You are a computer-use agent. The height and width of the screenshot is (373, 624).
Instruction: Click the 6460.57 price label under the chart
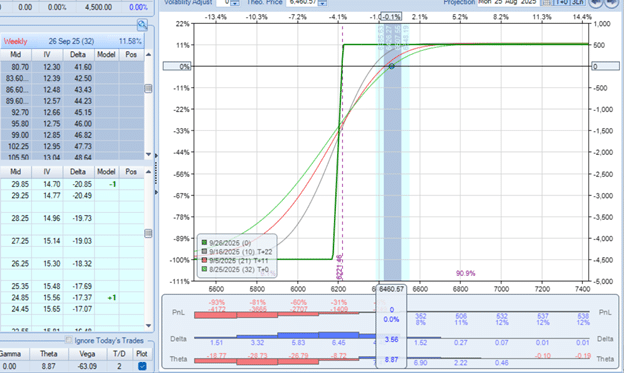pyautogui.click(x=392, y=289)
